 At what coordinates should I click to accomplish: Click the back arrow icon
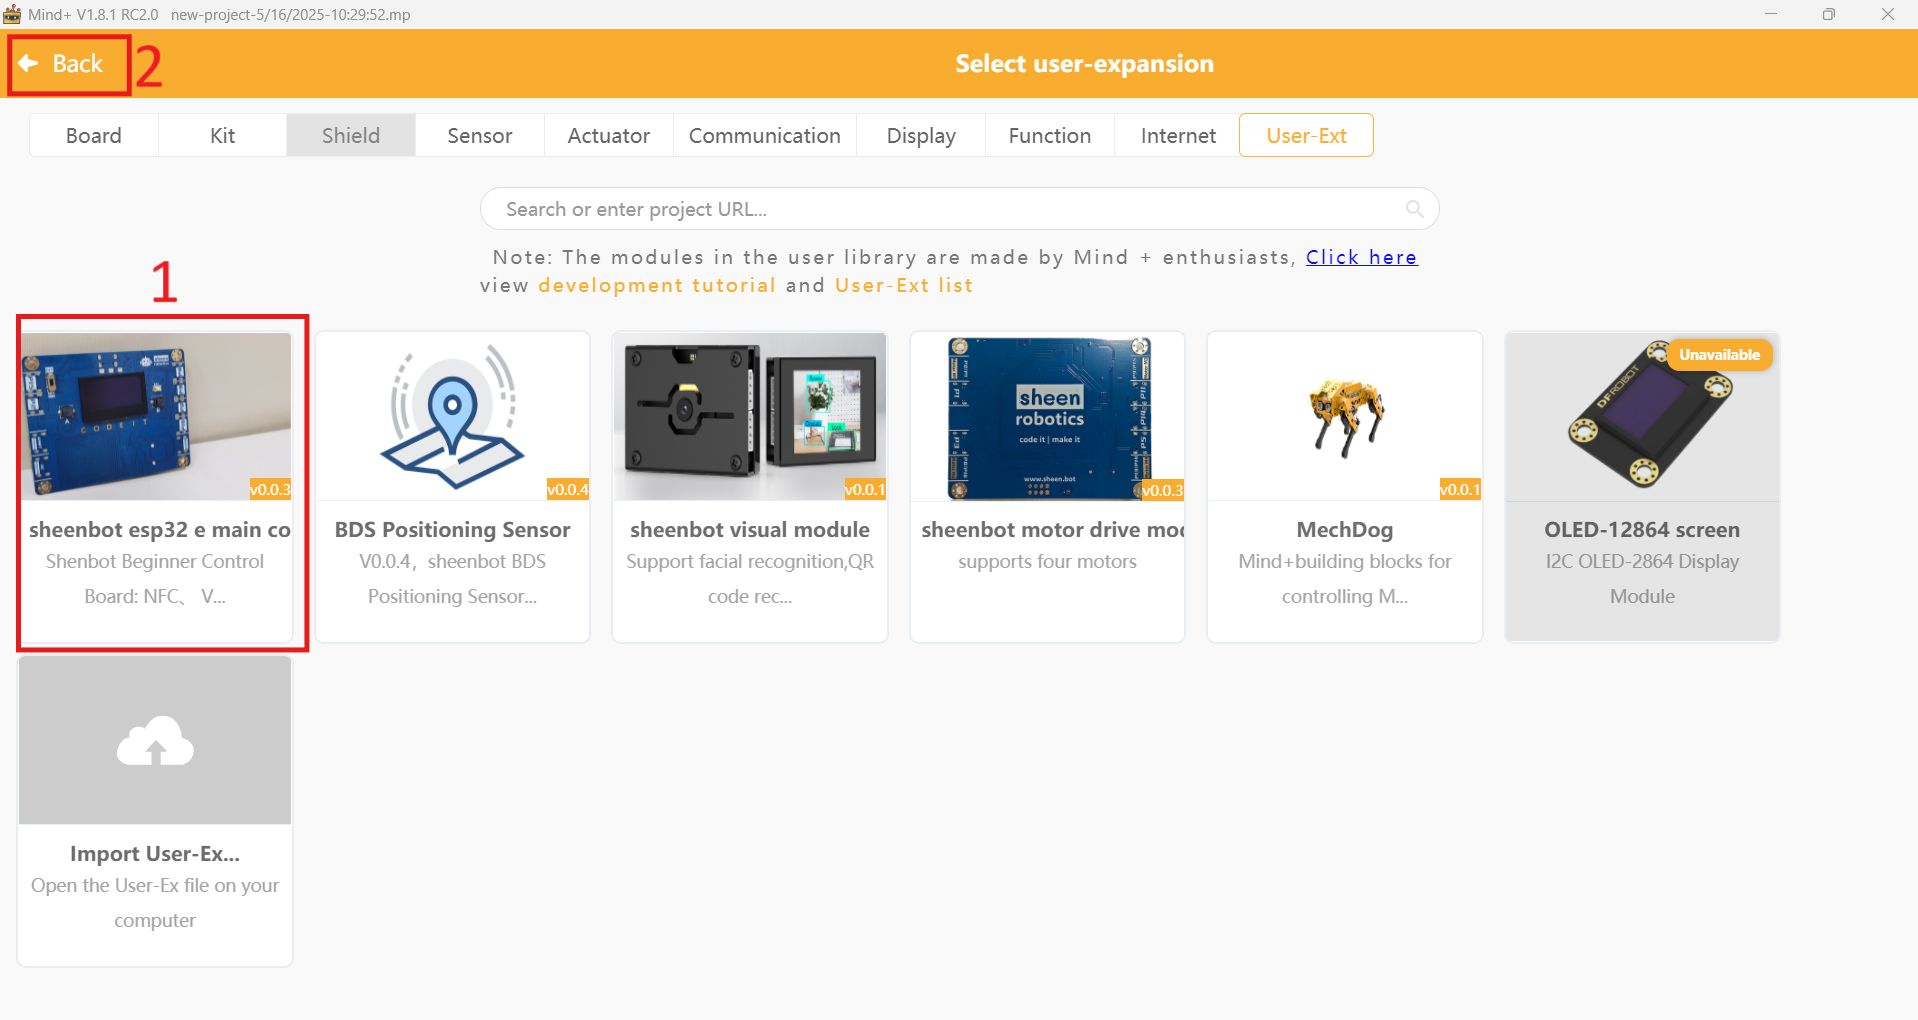pos(28,63)
